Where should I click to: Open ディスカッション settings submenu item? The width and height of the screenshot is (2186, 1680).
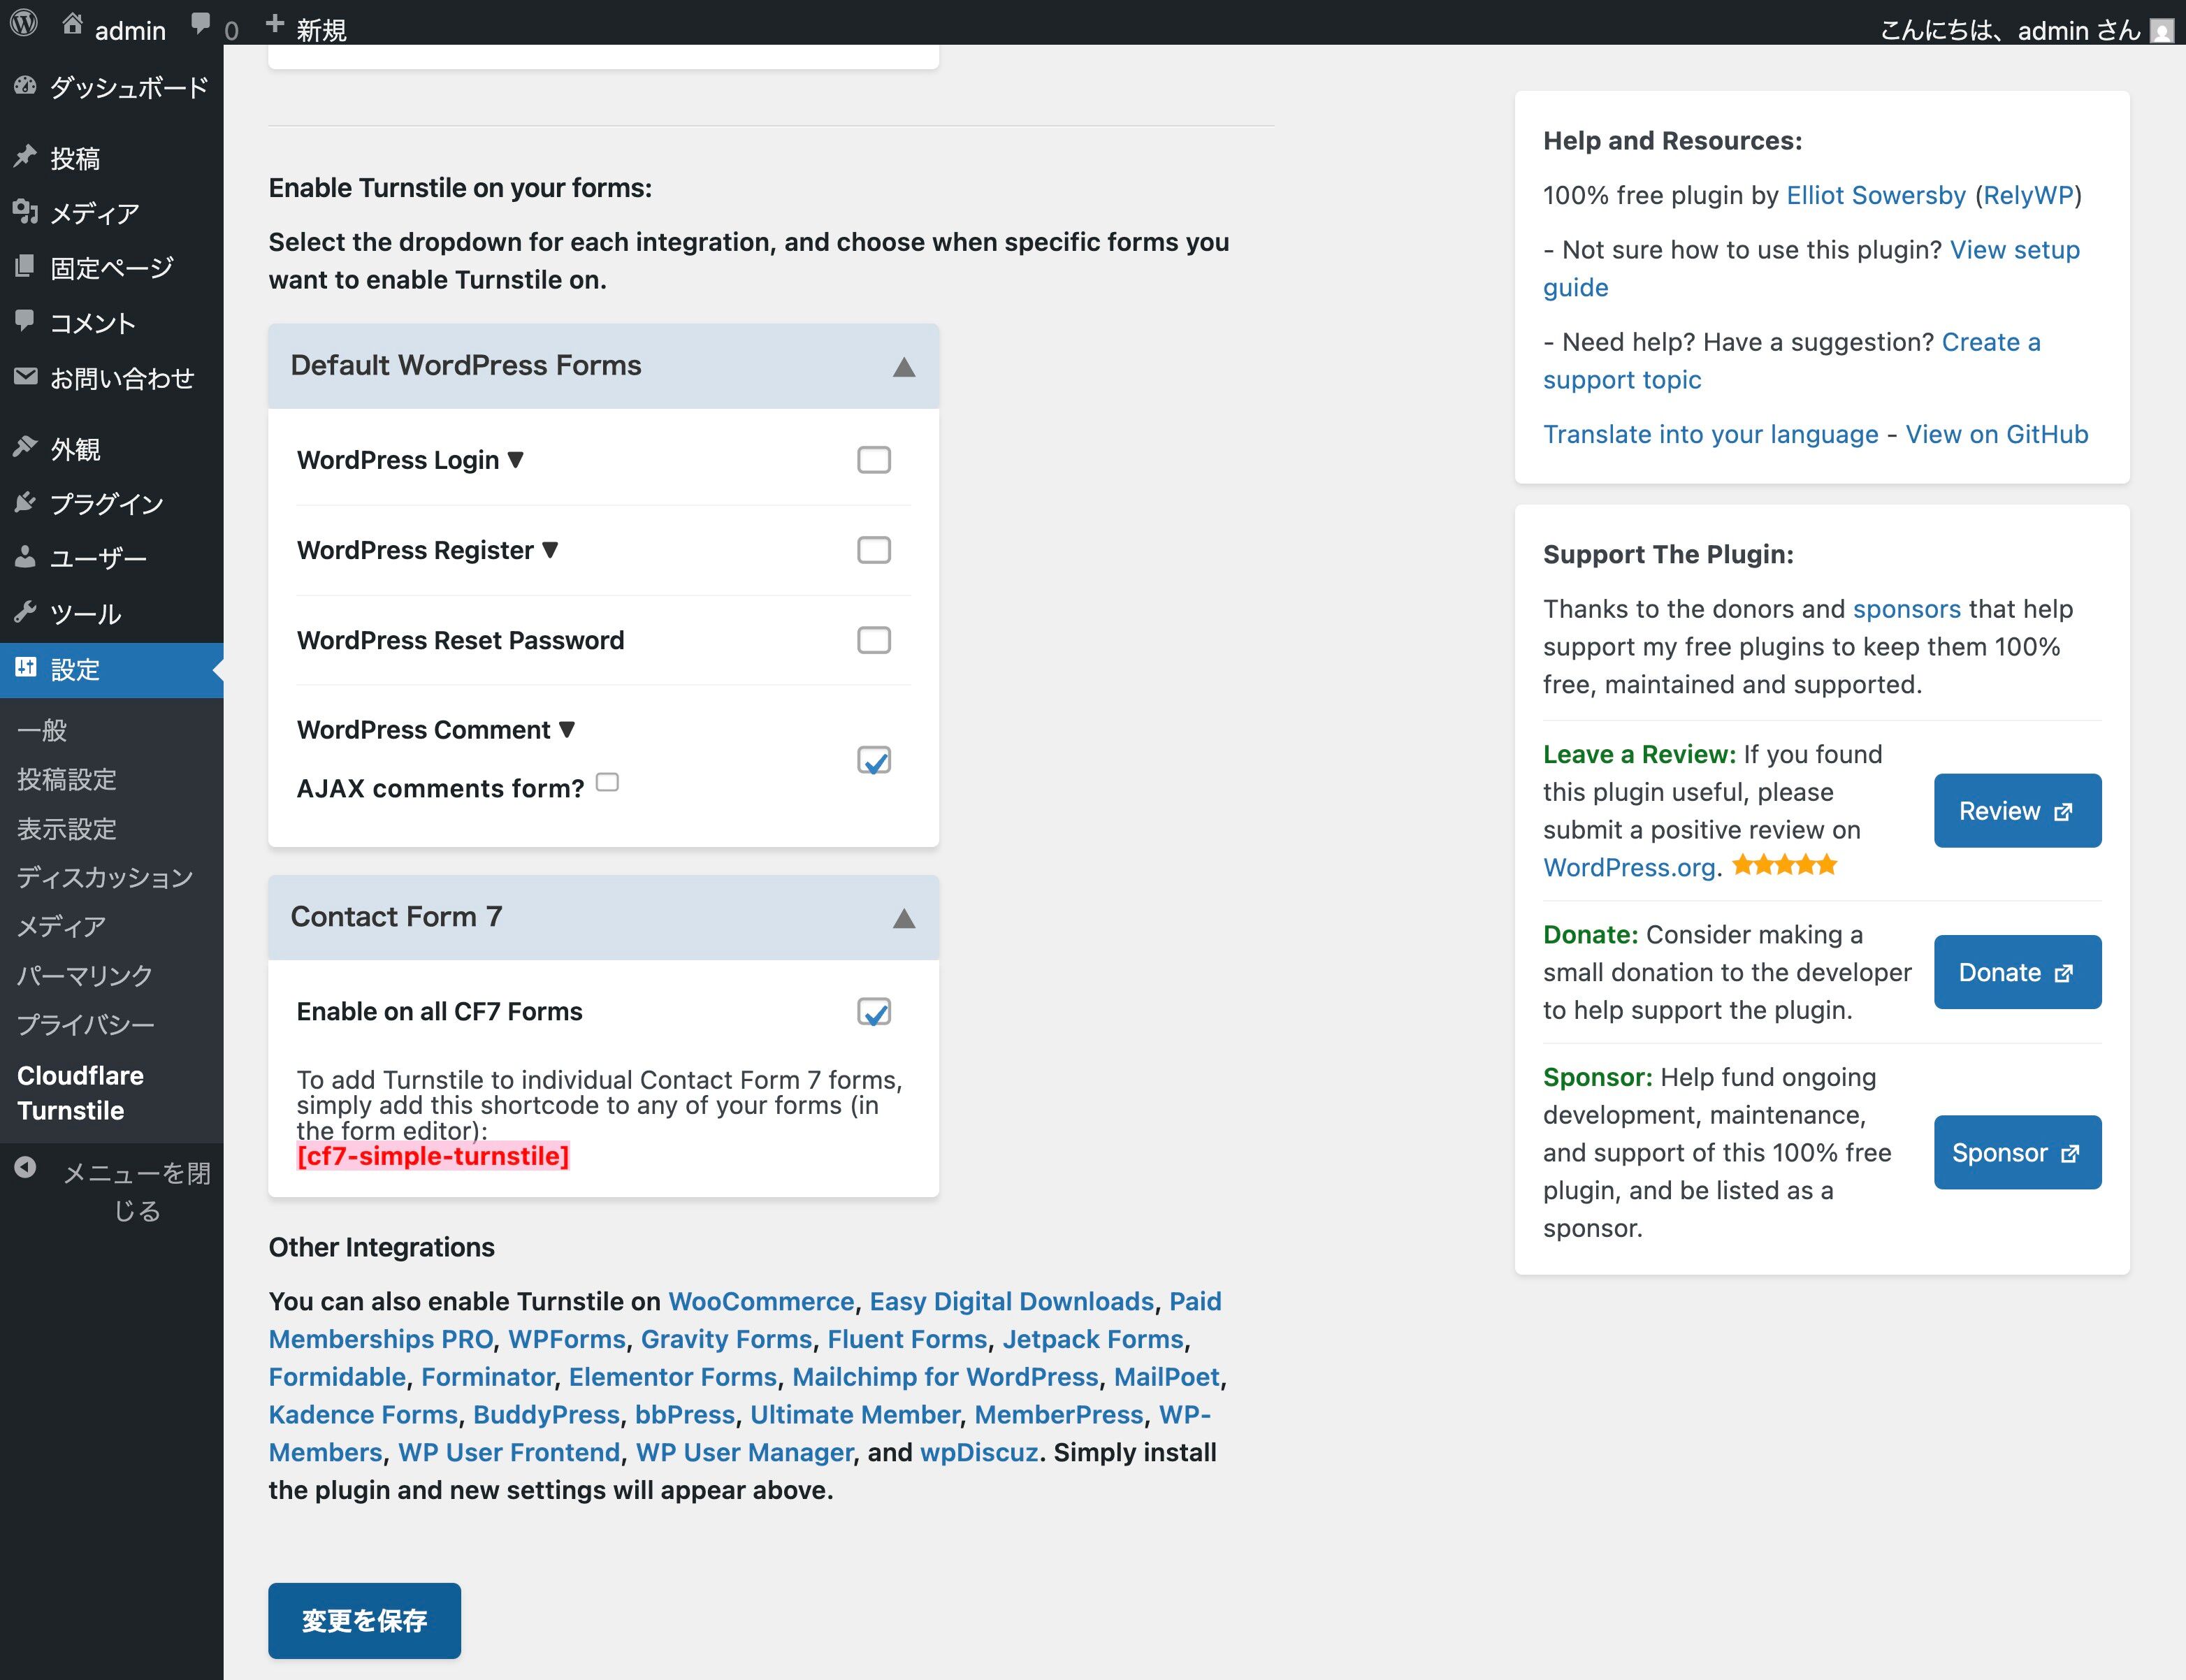coord(105,877)
